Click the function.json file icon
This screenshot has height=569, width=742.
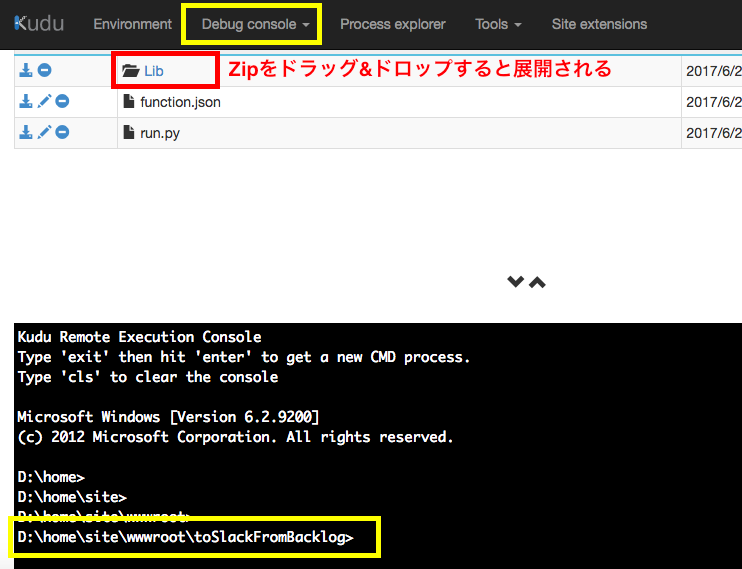pyautogui.click(x=129, y=101)
